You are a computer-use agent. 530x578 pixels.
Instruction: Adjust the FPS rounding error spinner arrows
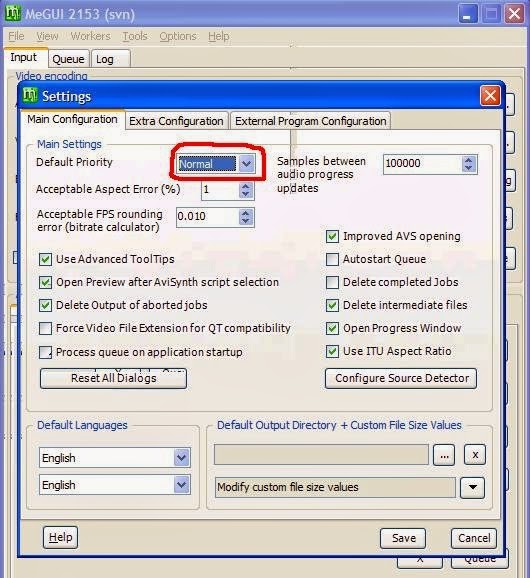point(246,217)
